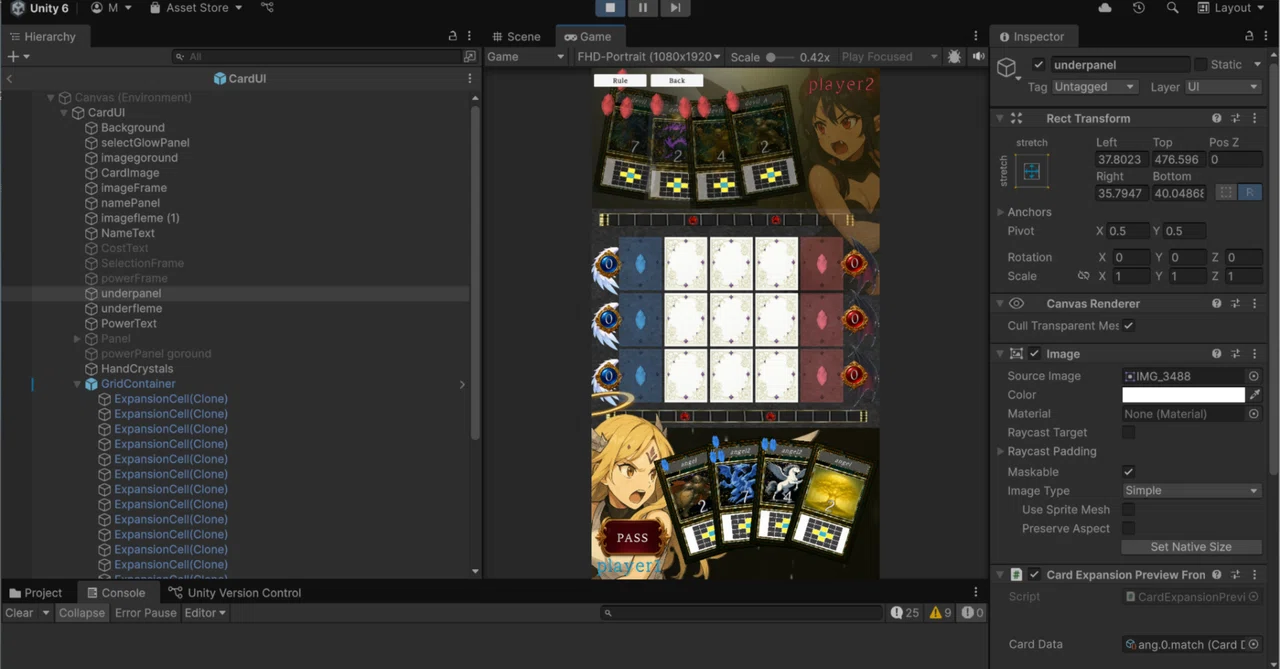Click the version control branch icon in toolbar
The image size is (1280, 669).
click(x=267, y=8)
